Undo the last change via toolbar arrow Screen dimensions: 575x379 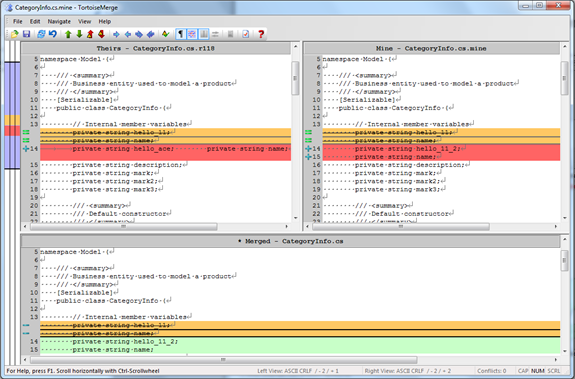click(53, 34)
